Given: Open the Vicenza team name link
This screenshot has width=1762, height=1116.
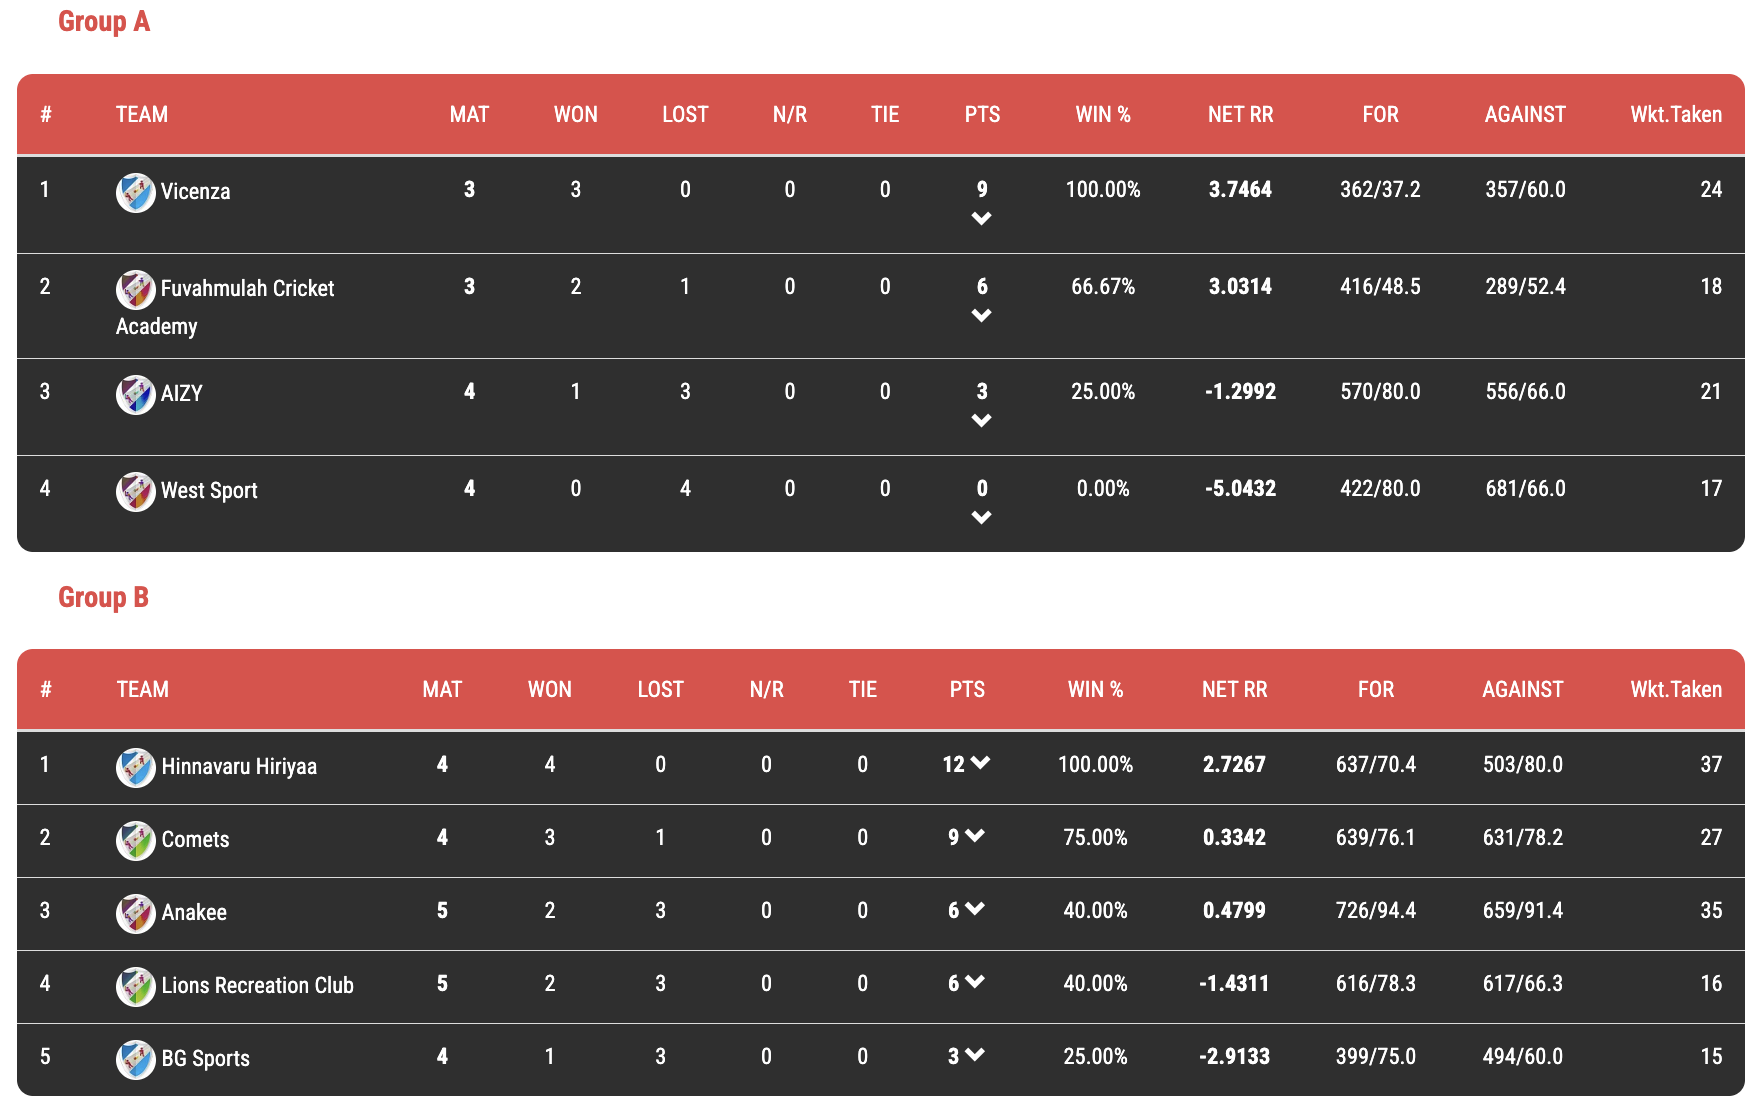Looking at the screenshot, I should point(195,192).
